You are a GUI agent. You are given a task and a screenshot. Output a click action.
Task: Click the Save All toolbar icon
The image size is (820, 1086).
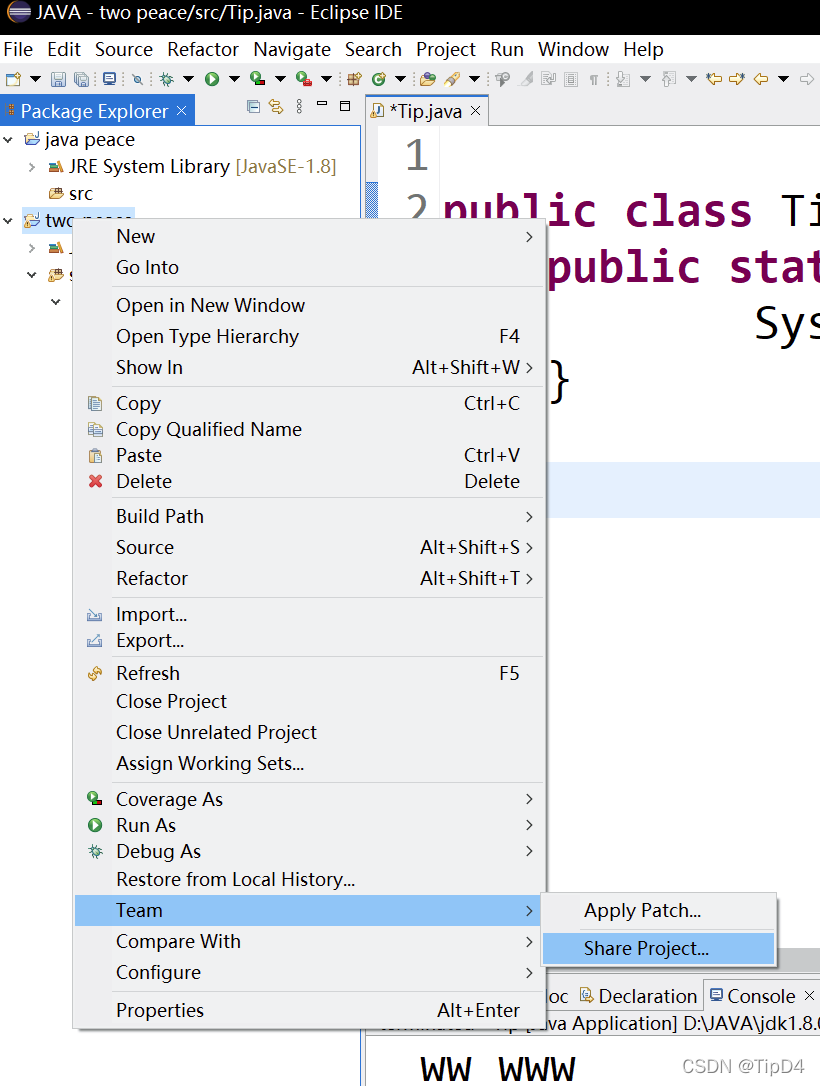[x=82, y=79]
